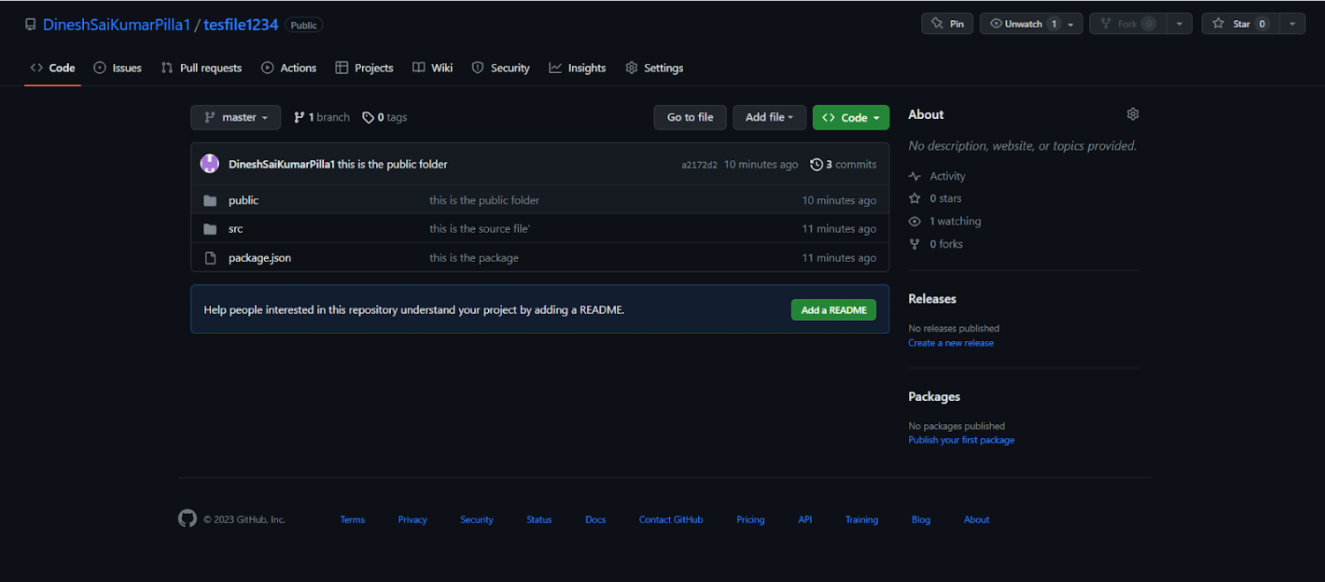The image size is (1325, 582).
Task: Click the Public visibility badge
Action: 304,25
